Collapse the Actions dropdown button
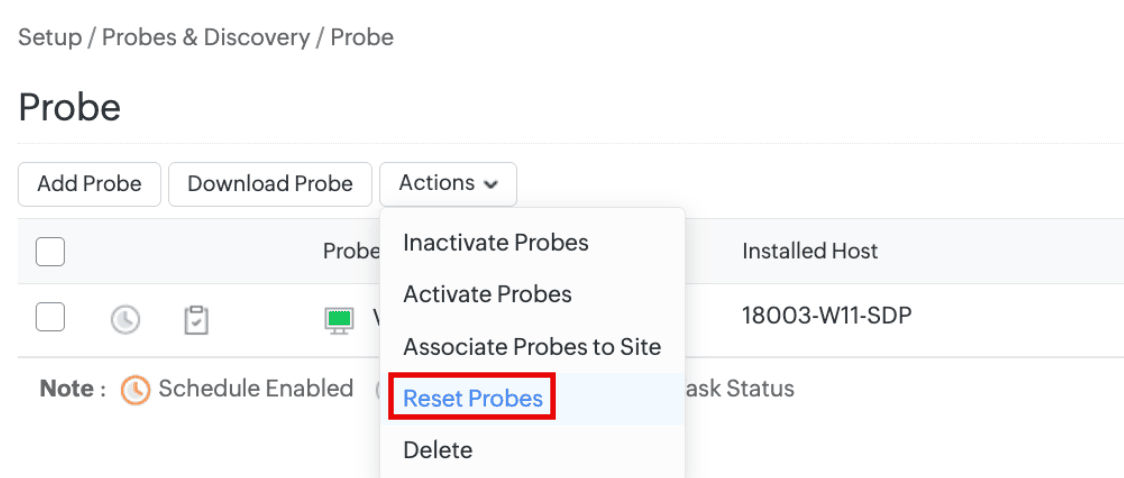The width and height of the screenshot is (1124, 478). [448, 183]
